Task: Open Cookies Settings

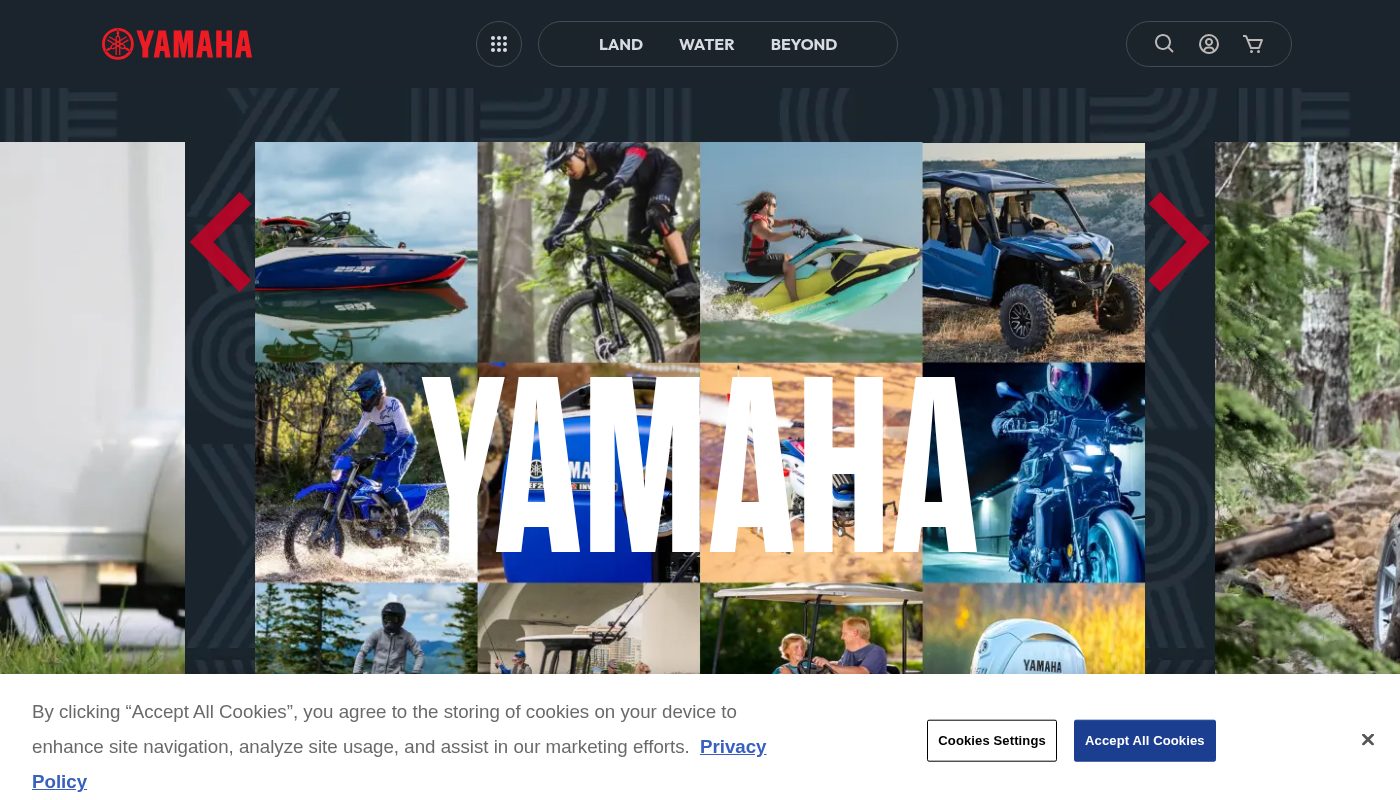Action: click(x=992, y=741)
